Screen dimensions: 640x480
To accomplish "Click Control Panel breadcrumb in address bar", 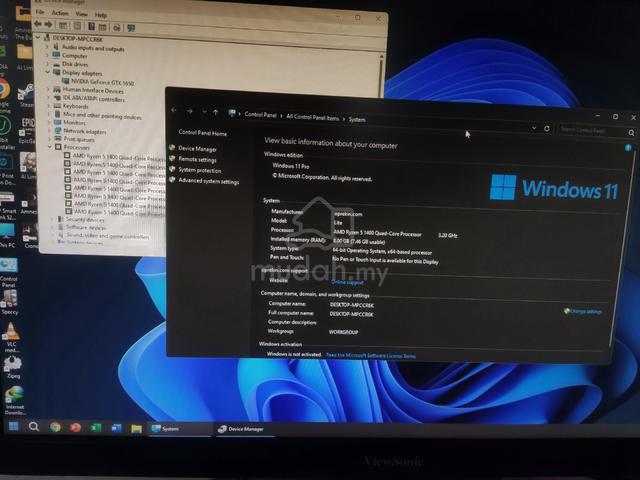I will point(260,115).
